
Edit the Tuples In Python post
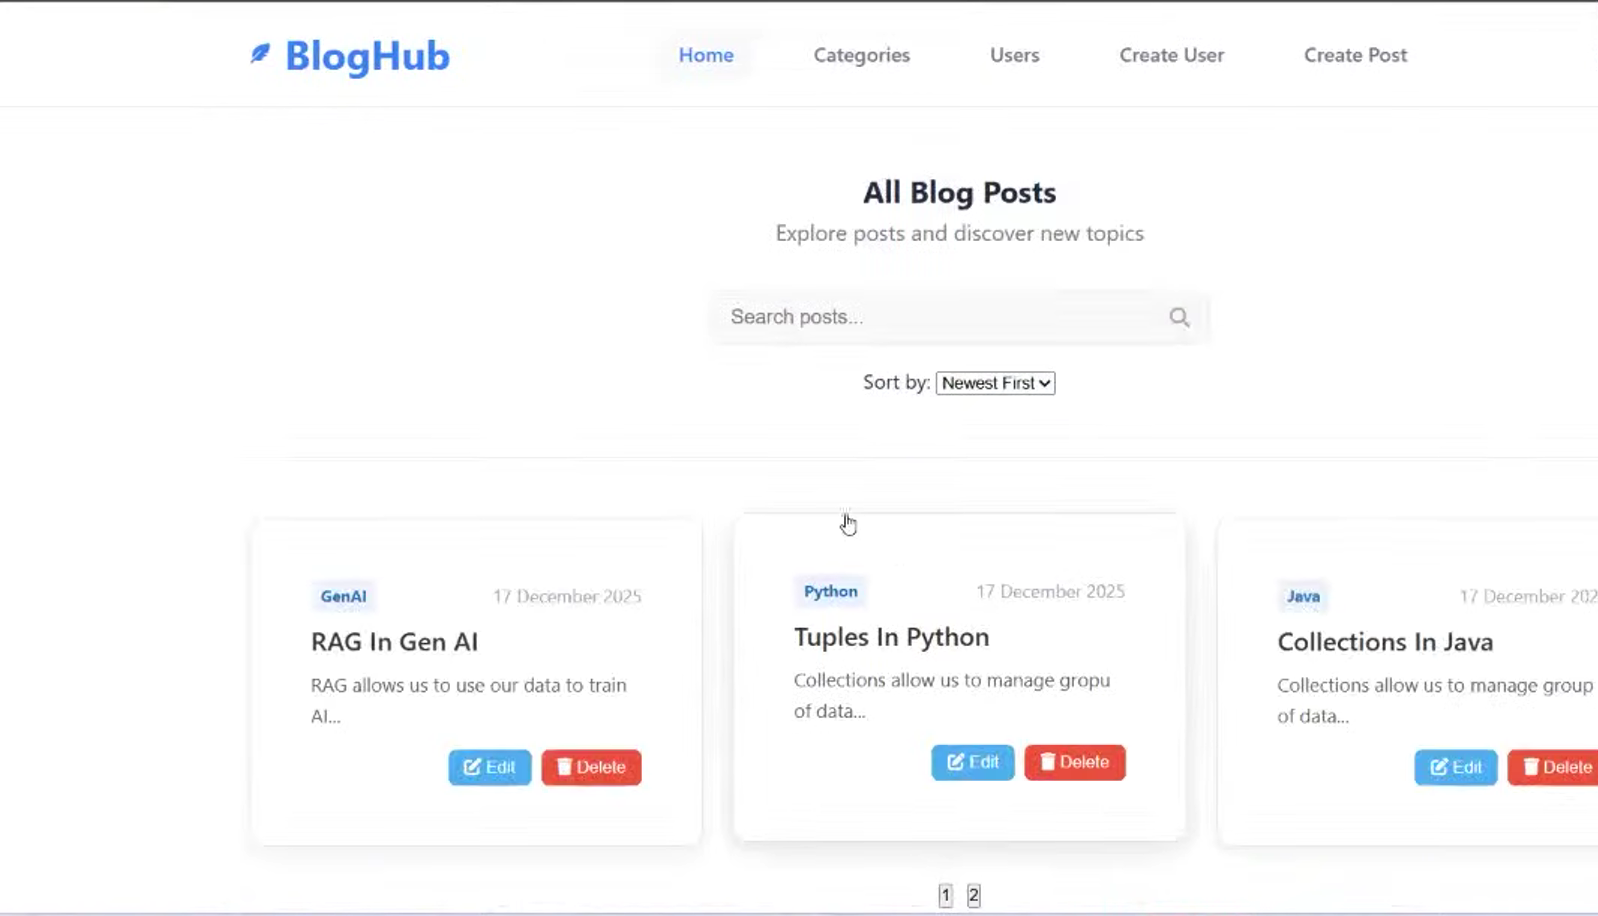(972, 762)
